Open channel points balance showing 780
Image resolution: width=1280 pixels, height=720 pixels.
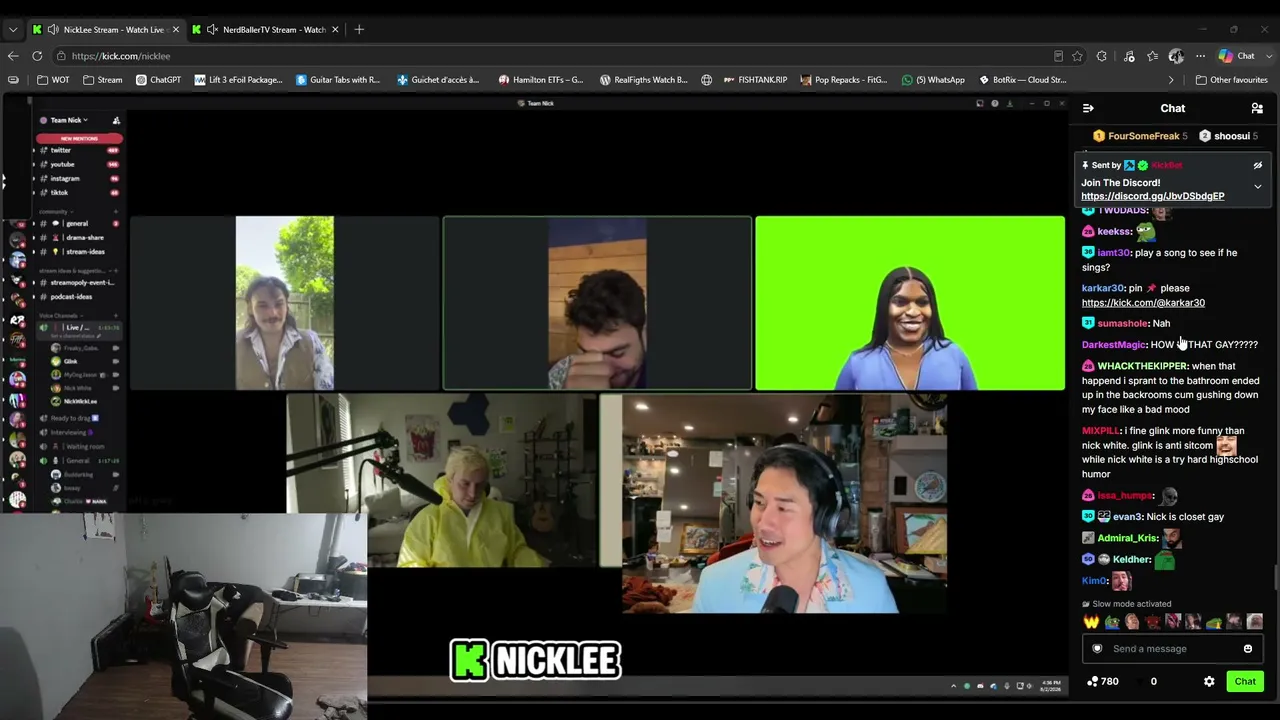tap(1103, 681)
